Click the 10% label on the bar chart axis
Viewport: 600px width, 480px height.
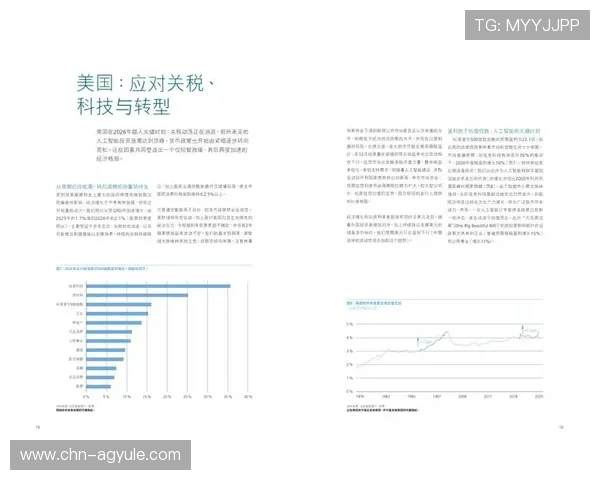click(127, 397)
